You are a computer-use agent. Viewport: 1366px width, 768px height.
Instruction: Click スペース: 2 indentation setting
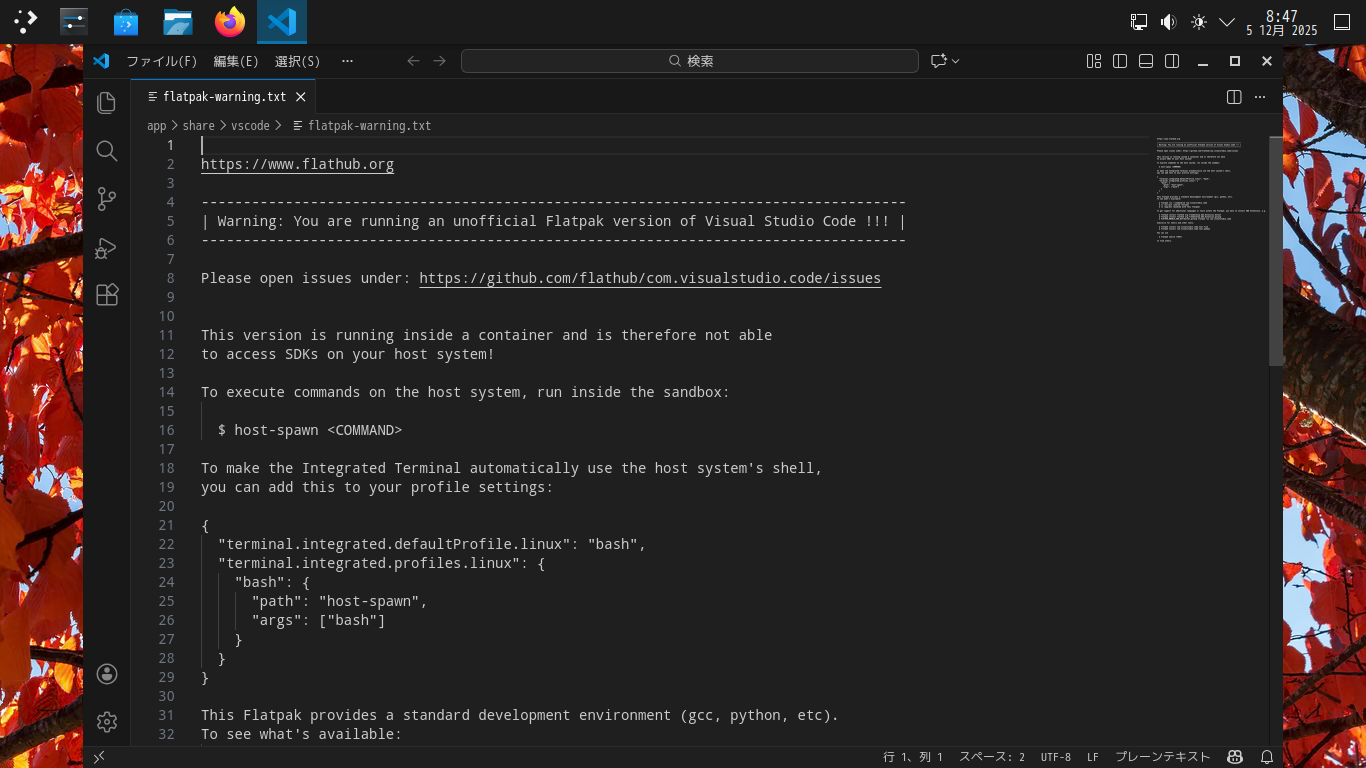992,757
